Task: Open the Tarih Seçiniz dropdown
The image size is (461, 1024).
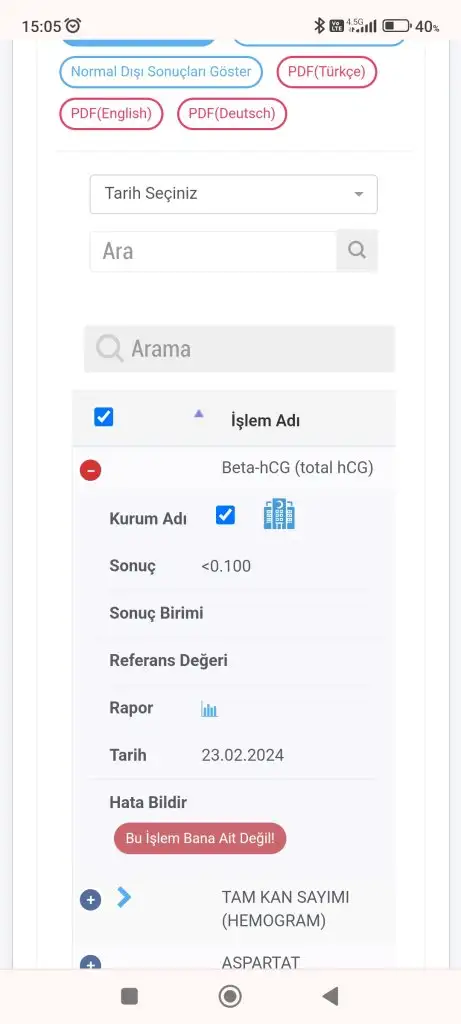Action: pyautogui.click(x=234, y=194)
